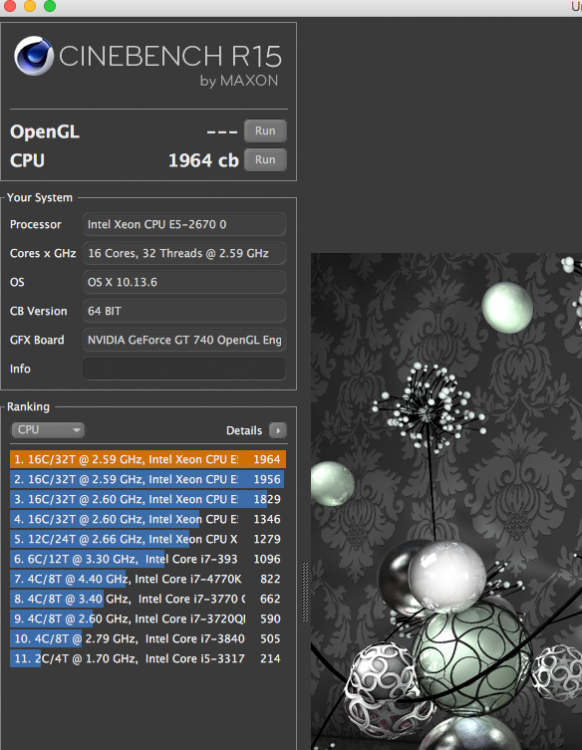
Task: Select ranking row 3 scoring 1829
Action: [148, 499]
